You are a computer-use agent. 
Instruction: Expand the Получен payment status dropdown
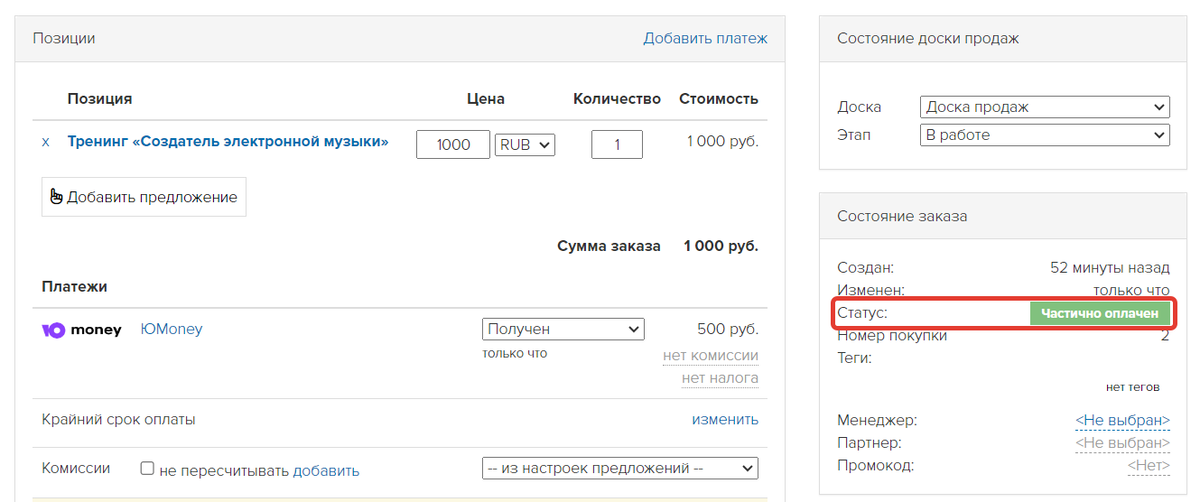563,329
